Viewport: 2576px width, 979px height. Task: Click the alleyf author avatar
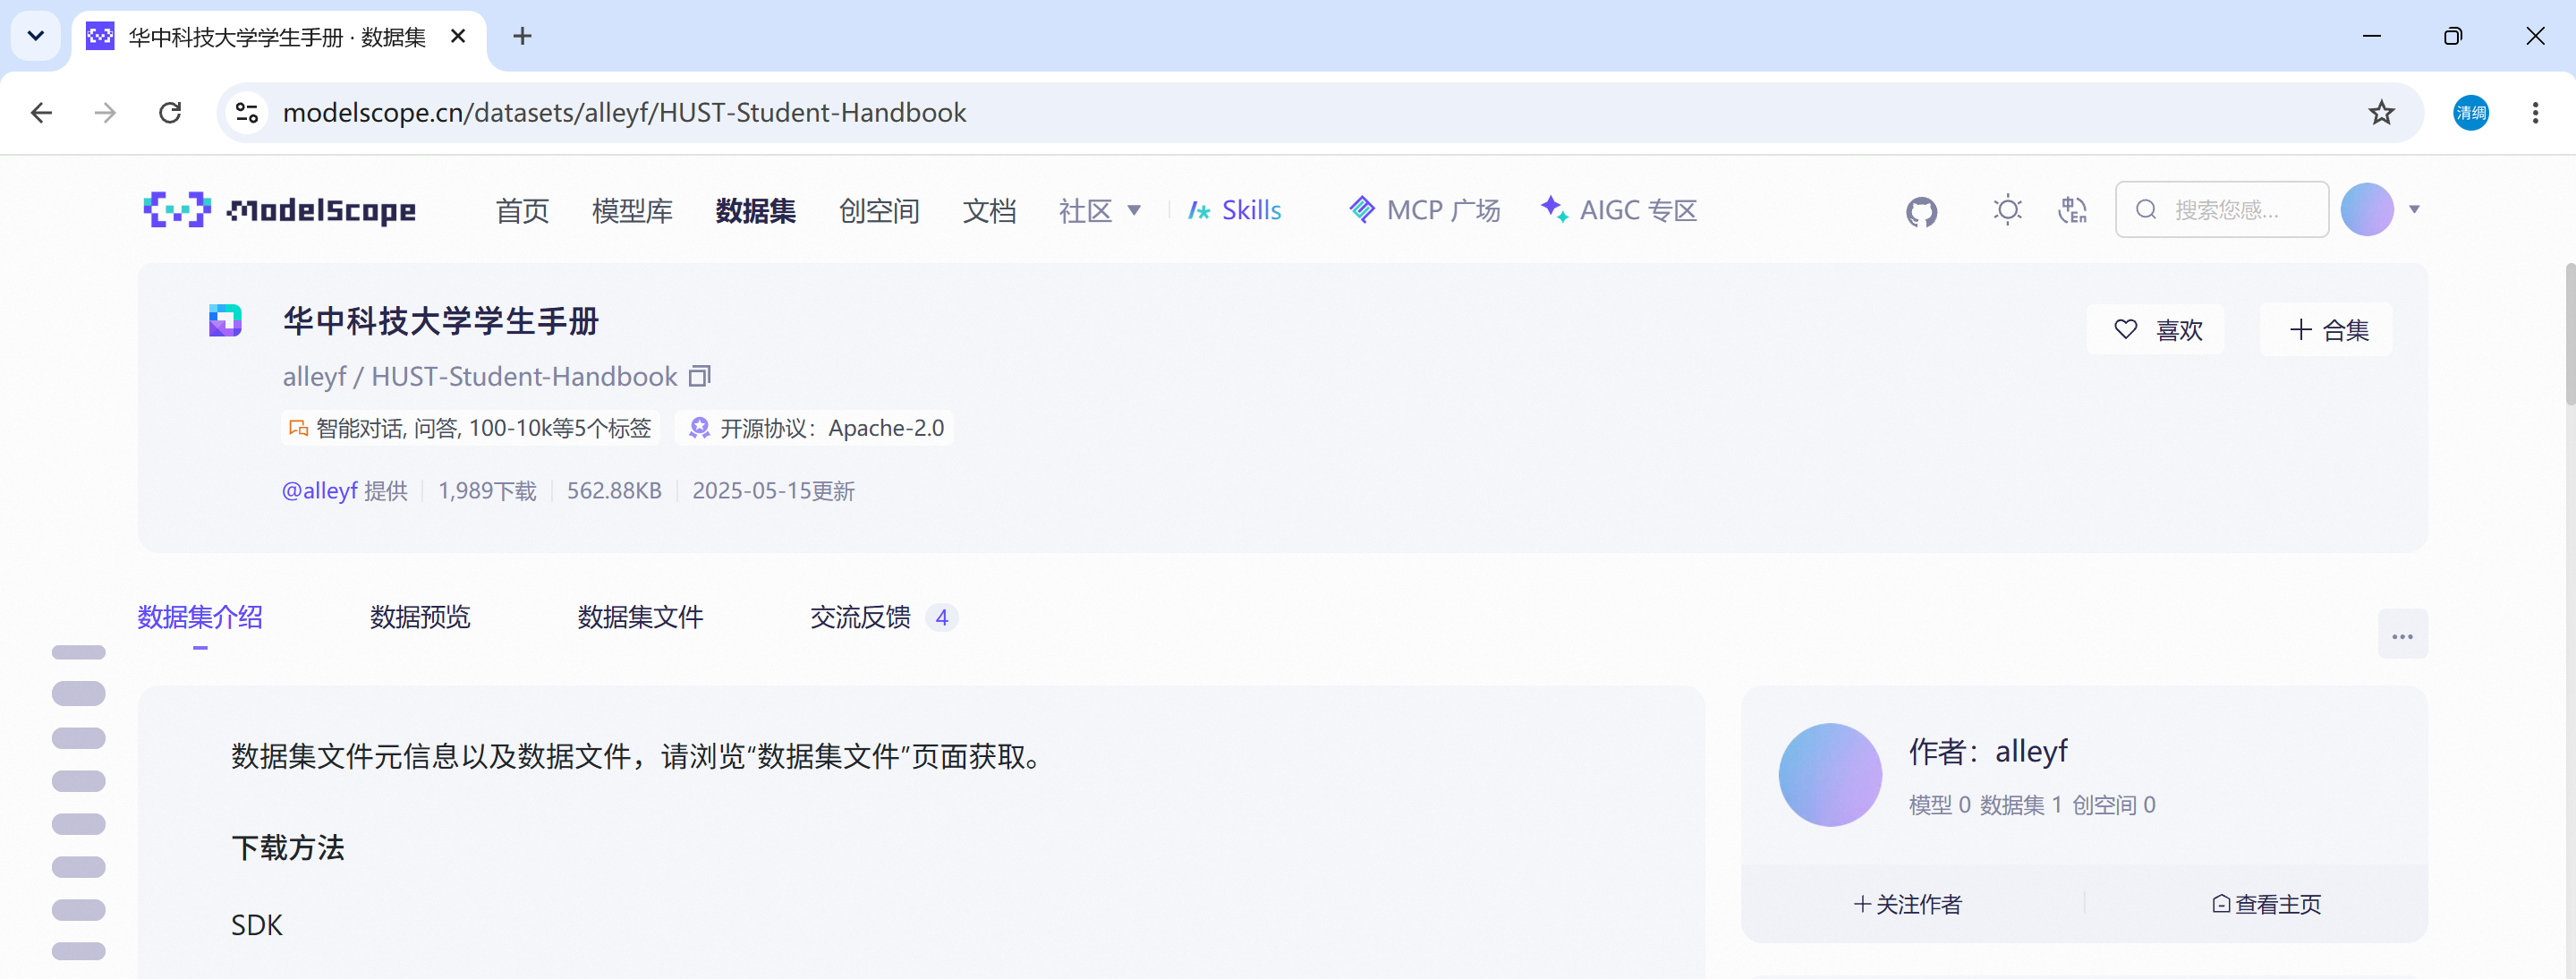1830,775
